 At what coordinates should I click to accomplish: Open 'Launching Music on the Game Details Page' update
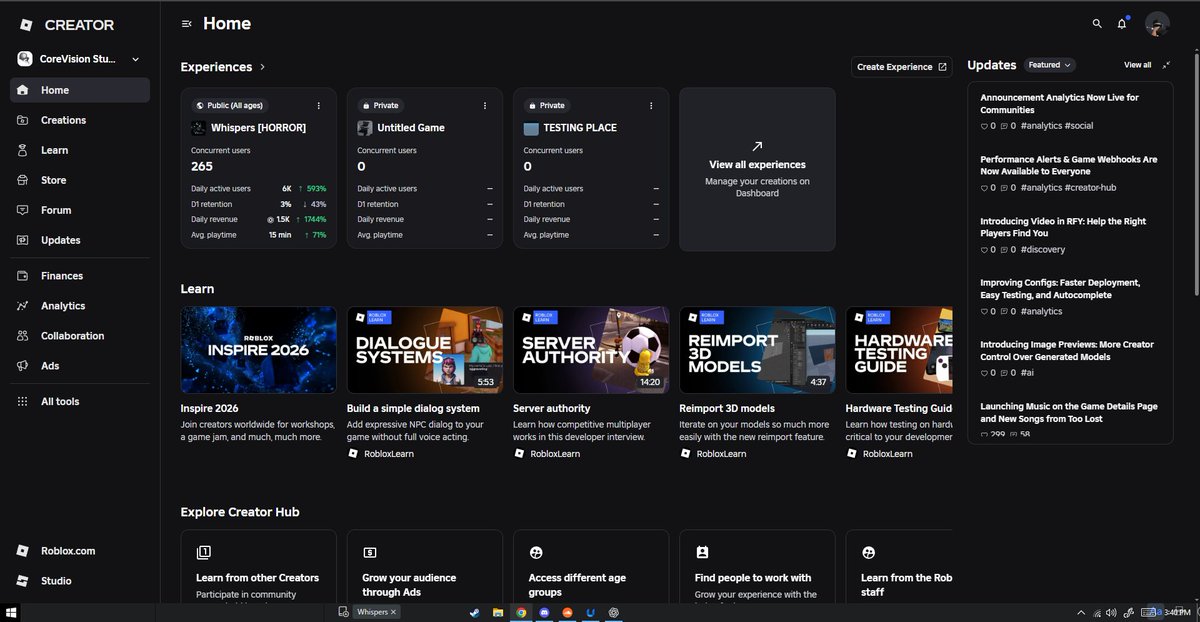point(1069,413)
